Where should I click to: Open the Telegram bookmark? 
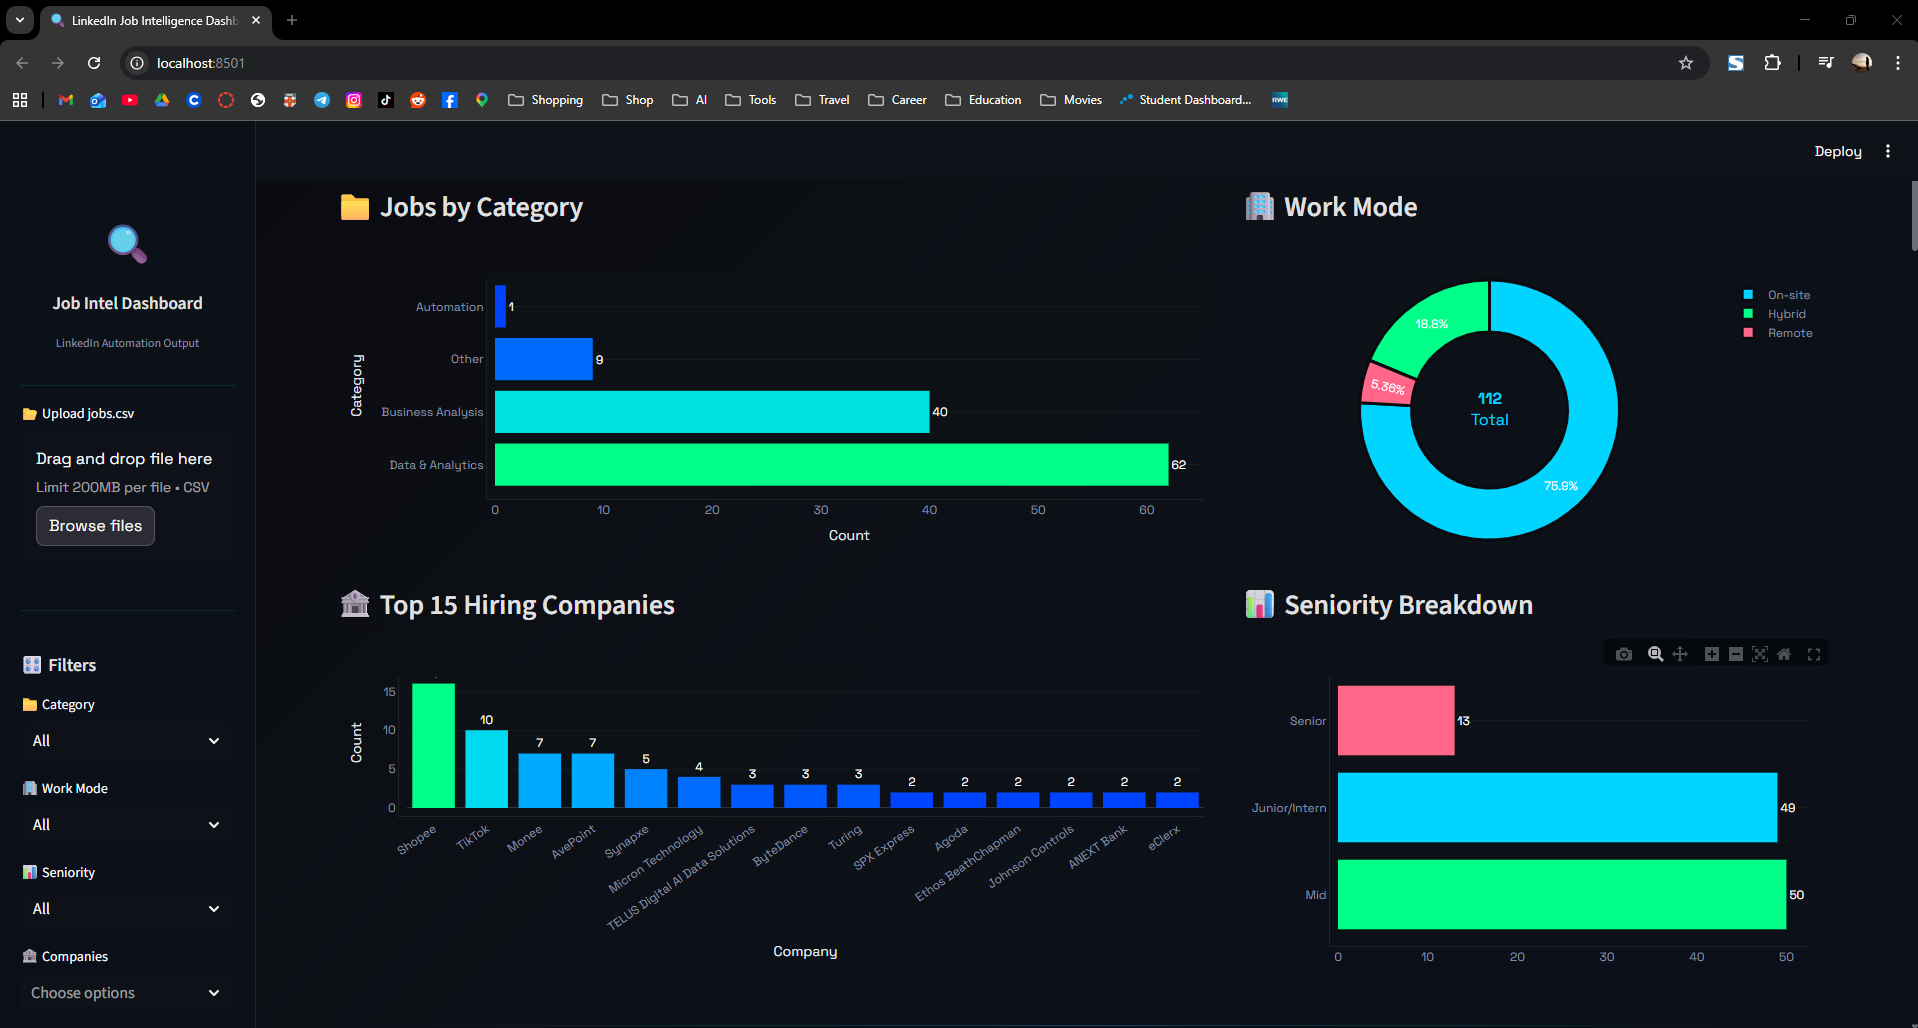(x=322, y=100)
